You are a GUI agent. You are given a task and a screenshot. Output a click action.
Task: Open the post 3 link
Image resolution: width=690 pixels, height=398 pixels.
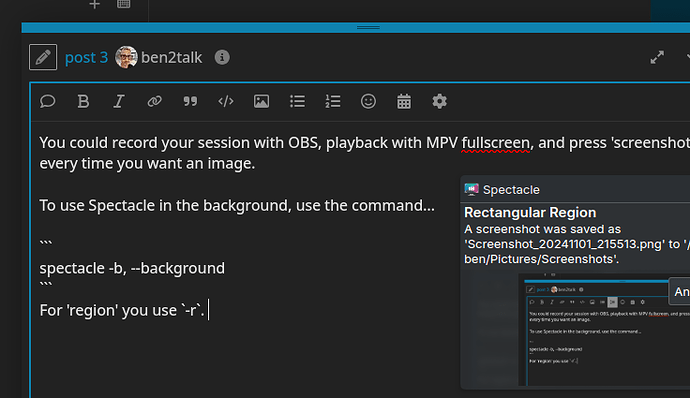[x=86, y=57]
